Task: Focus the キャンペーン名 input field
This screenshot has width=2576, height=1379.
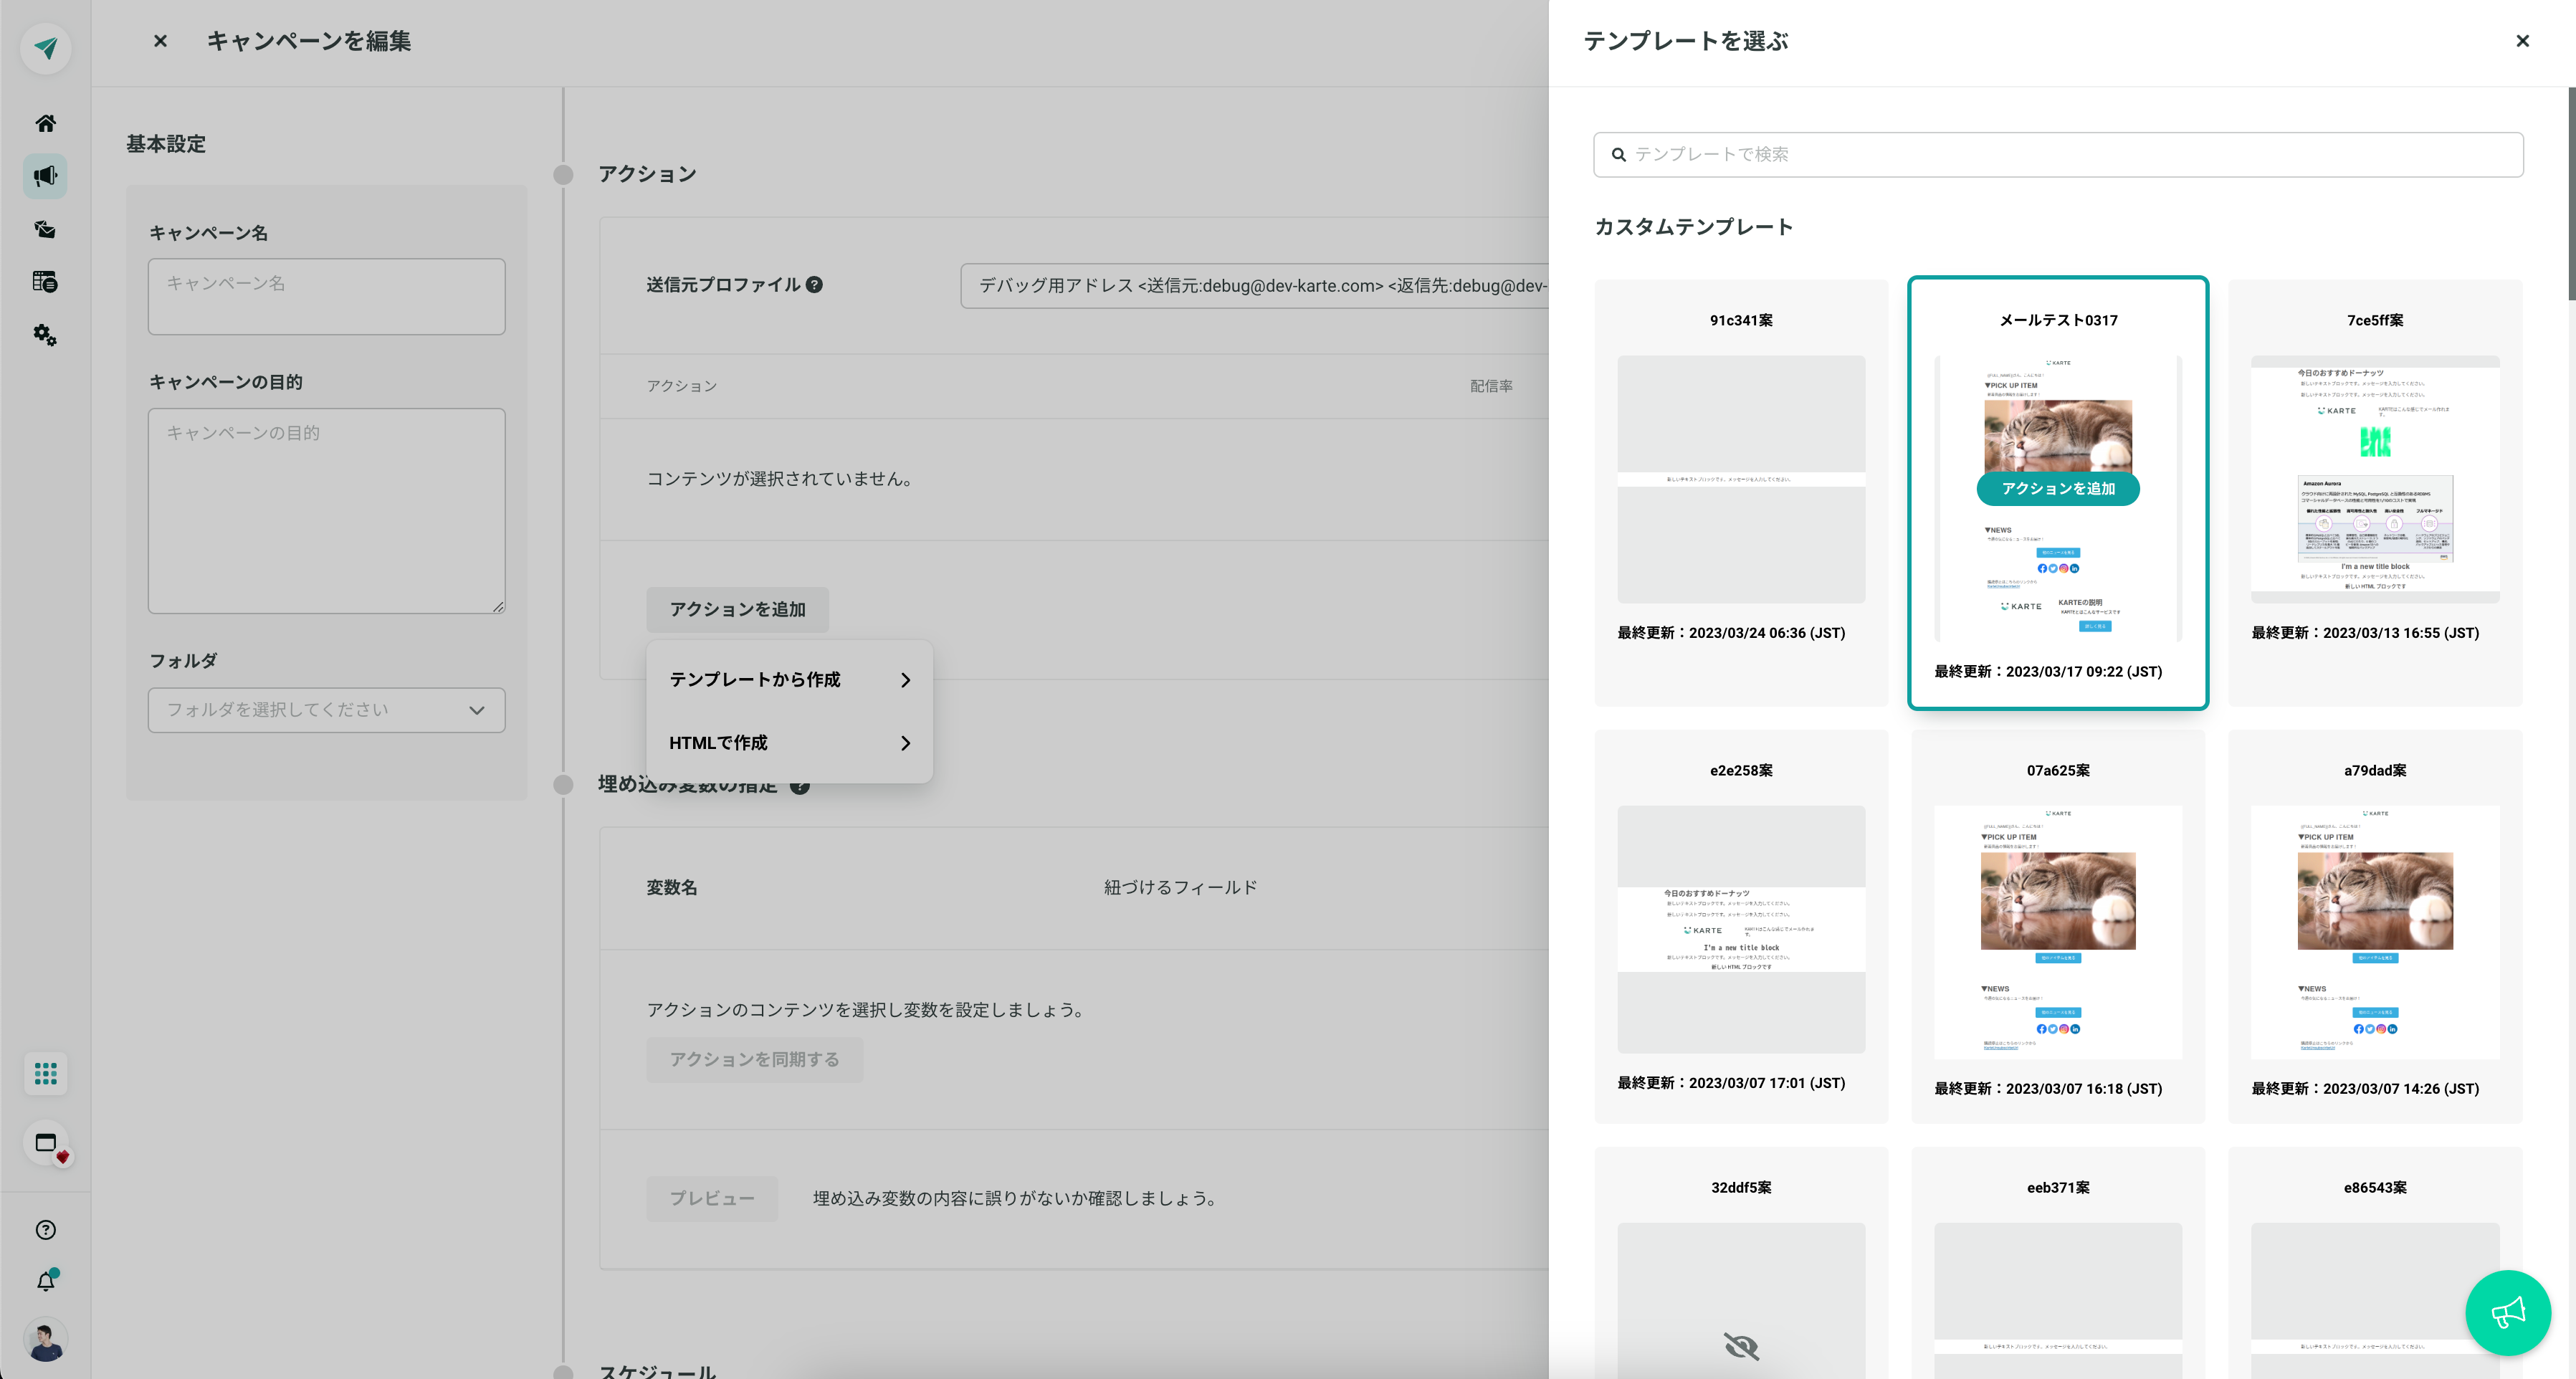Action: (x=327, y=297)
